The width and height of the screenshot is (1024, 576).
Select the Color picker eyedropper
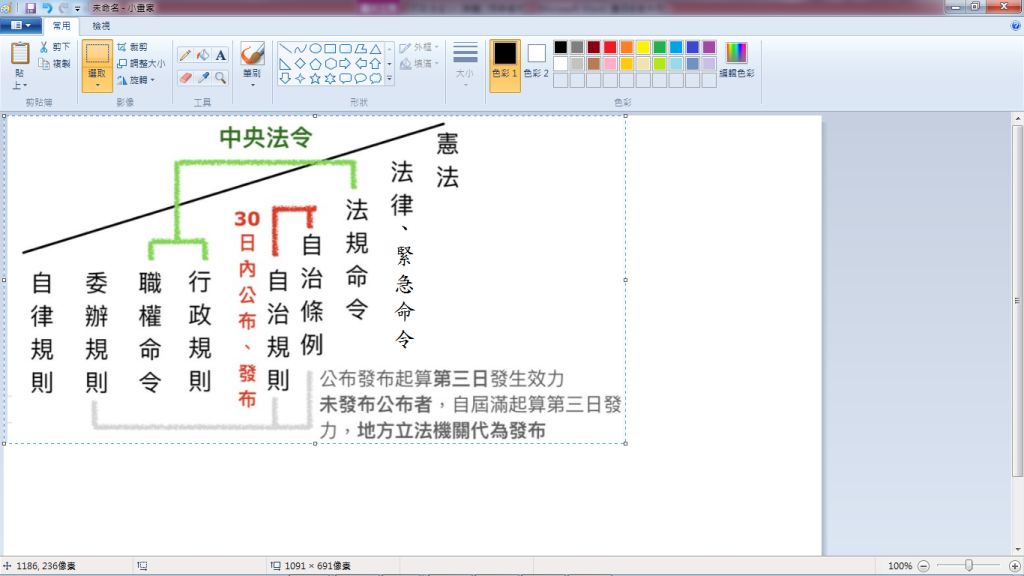(203, 77)
